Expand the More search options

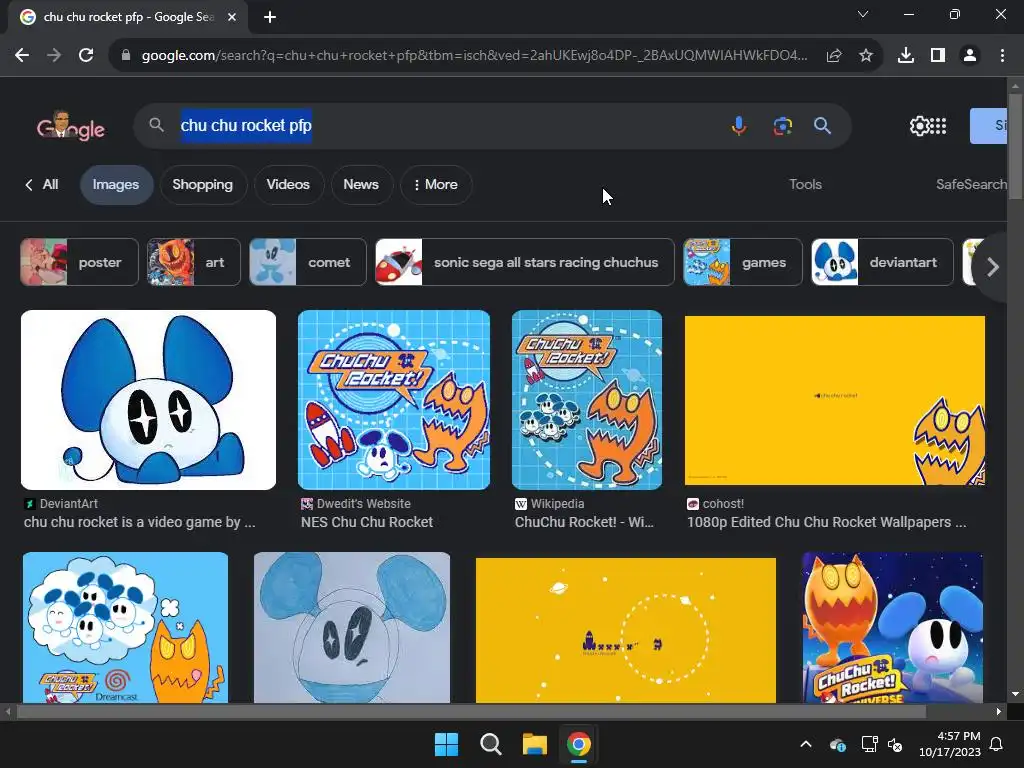pos(436,184)
